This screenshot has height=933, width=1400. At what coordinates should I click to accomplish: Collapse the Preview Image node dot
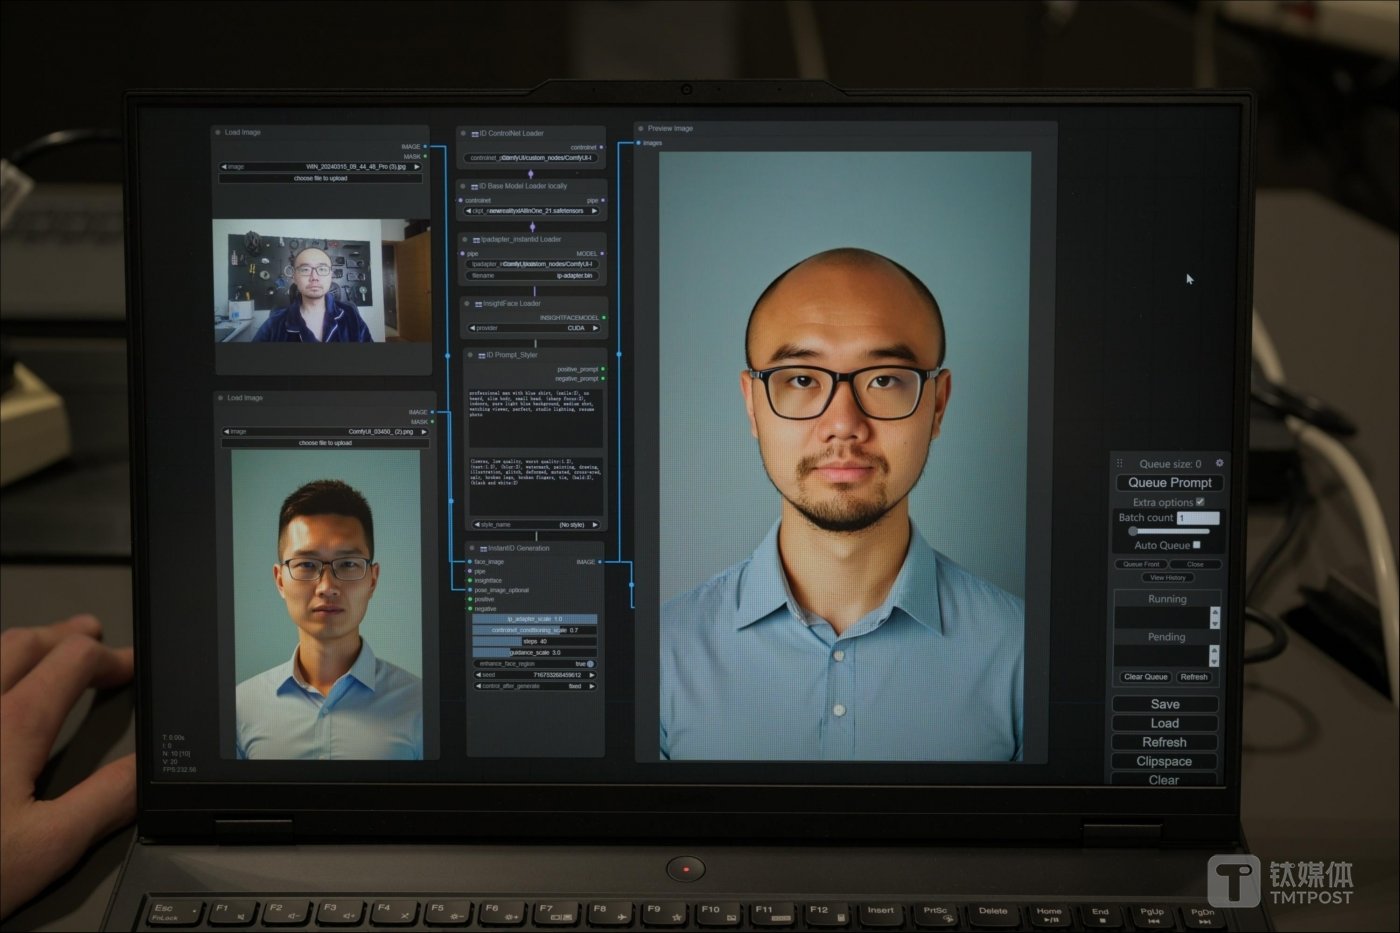pyautogui.click(x=641, y=129)
